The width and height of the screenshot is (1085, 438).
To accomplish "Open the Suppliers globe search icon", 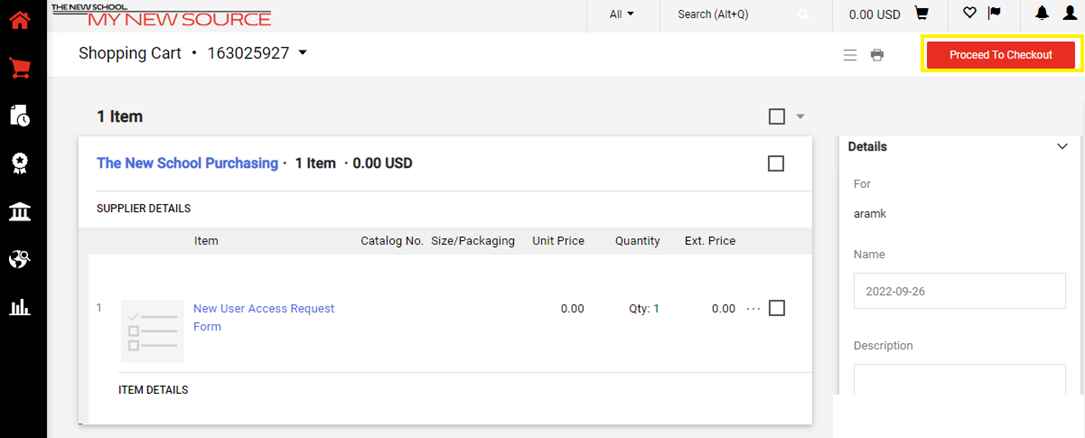I will pyautogui.click(x=20, y=259).
